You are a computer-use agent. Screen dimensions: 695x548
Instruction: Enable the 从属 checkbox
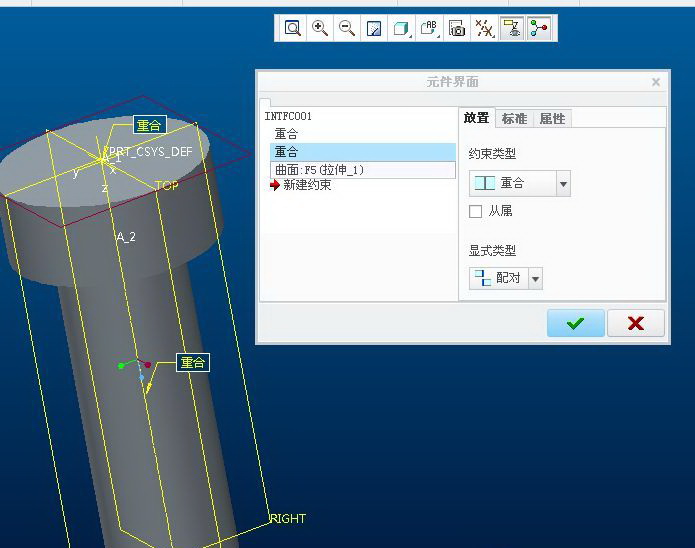[476, 211]
